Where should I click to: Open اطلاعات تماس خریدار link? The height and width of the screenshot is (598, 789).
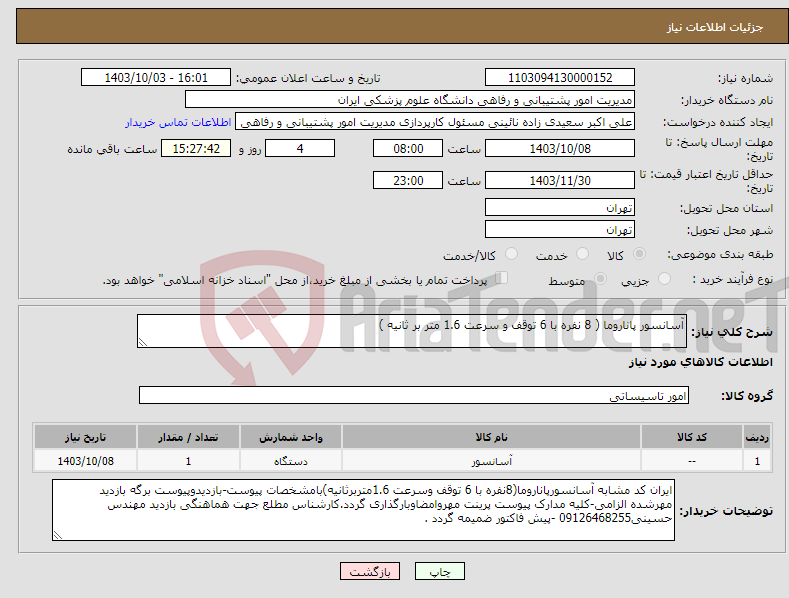pyautogui.click(x=178, y=122)
